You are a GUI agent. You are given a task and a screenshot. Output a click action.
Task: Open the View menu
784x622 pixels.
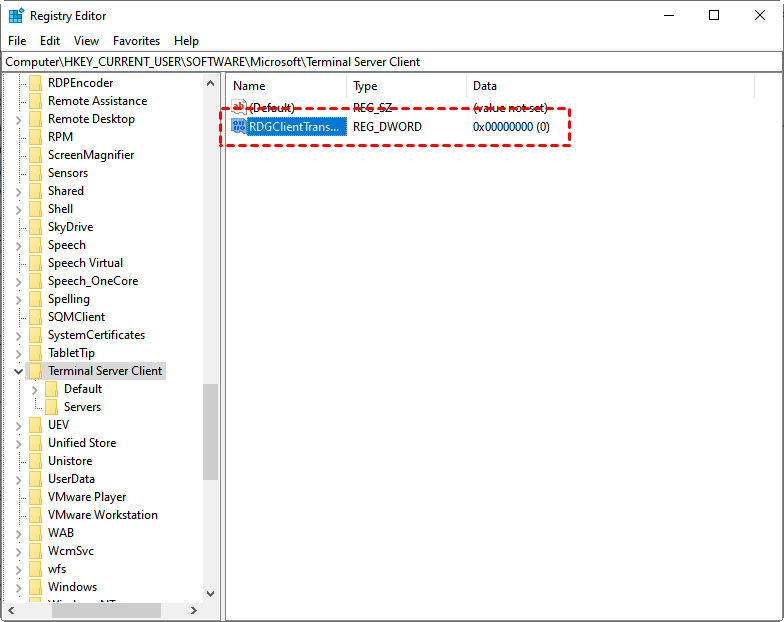point(86,40)
